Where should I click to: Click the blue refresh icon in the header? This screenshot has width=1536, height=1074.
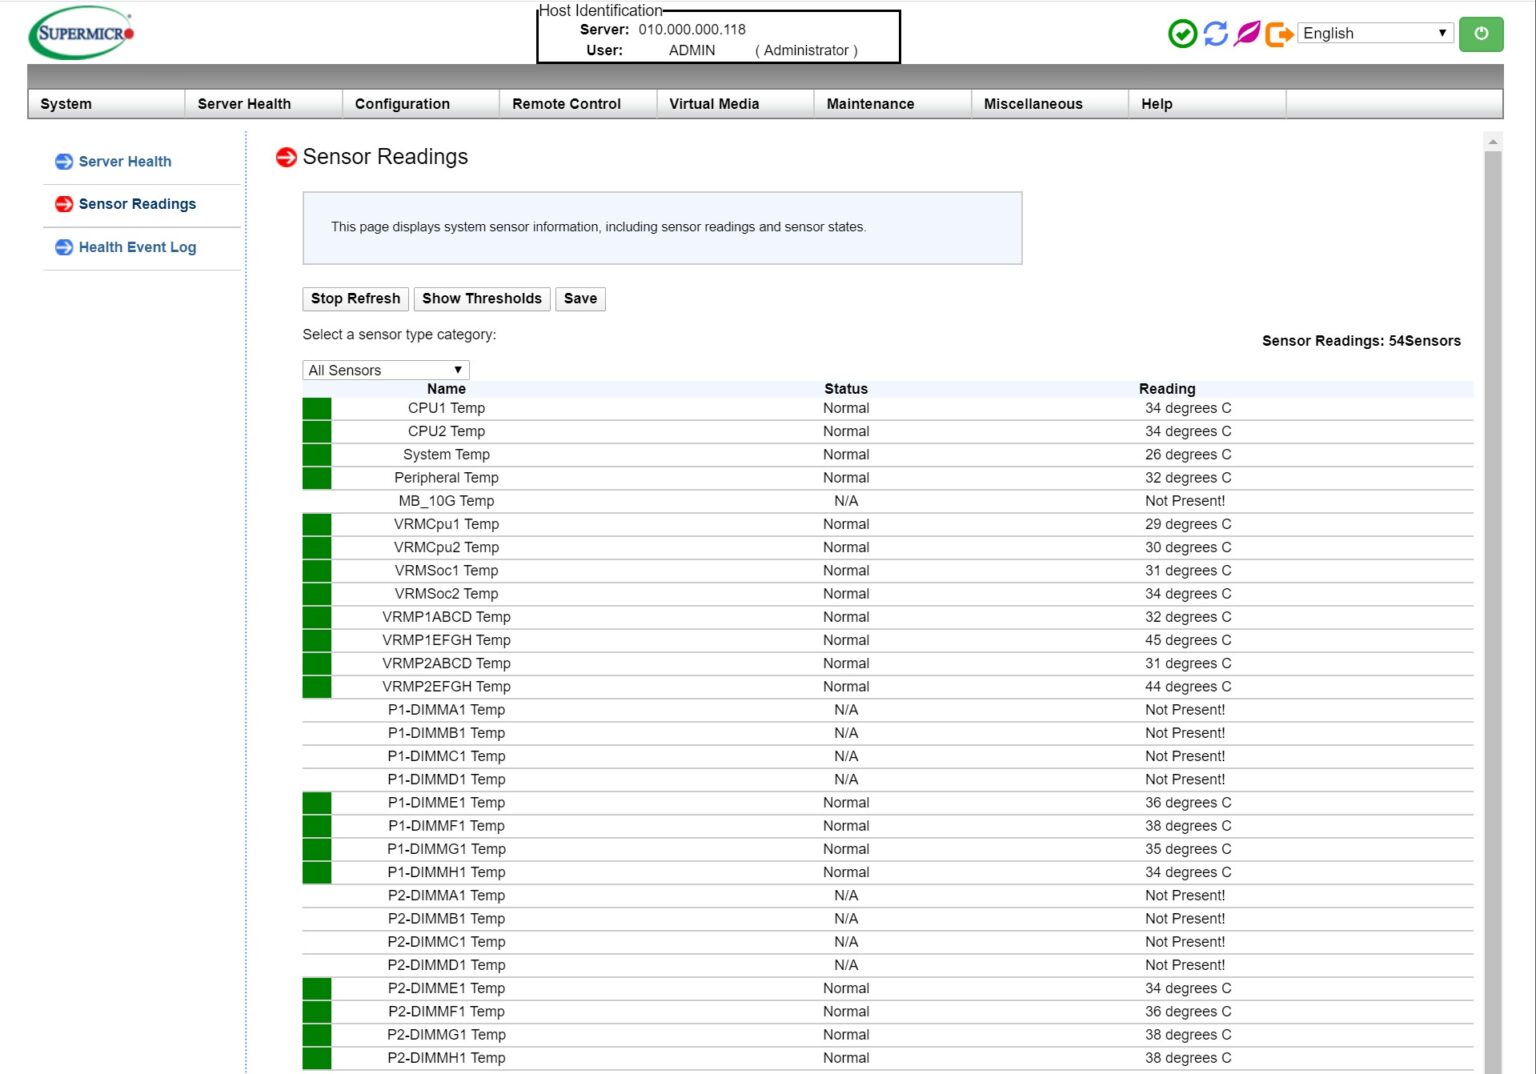(x=1214, y=33)
